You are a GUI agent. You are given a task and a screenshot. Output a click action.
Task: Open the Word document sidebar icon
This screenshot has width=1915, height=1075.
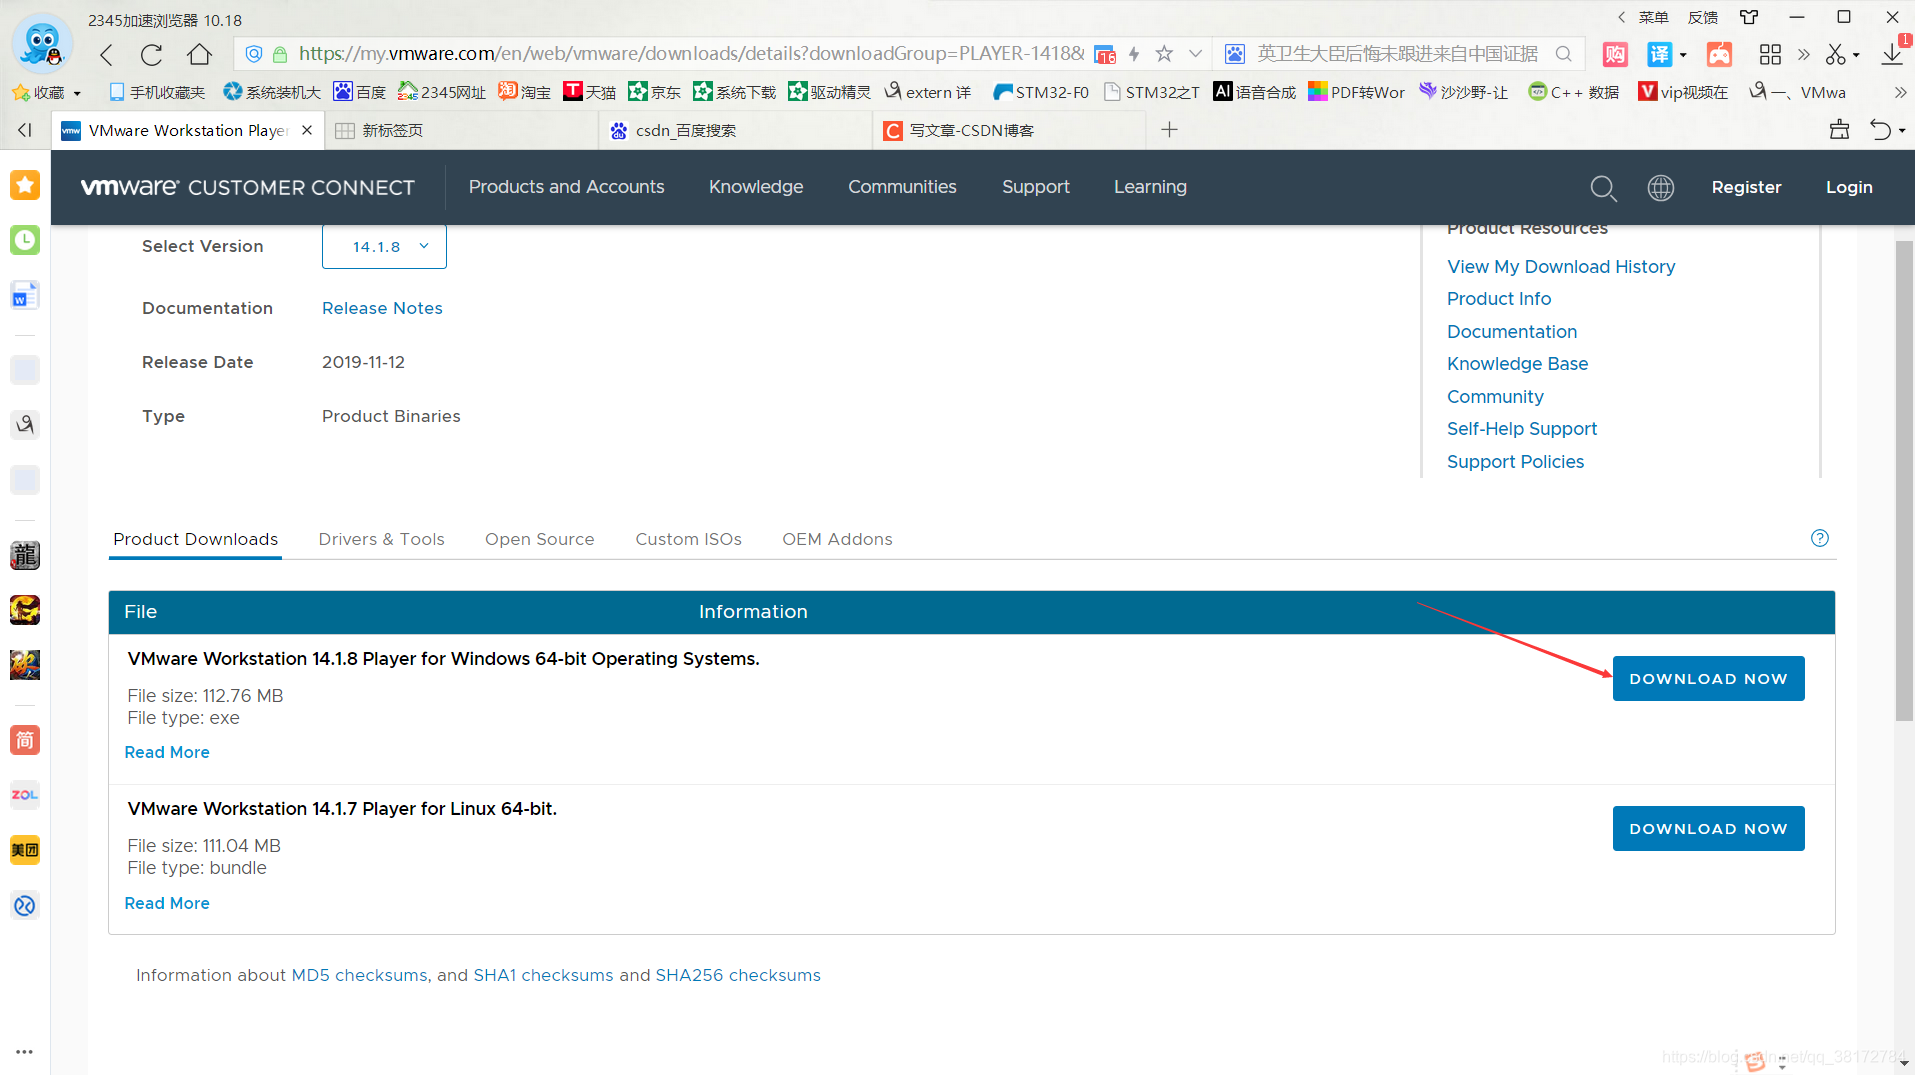click(25, 295)
